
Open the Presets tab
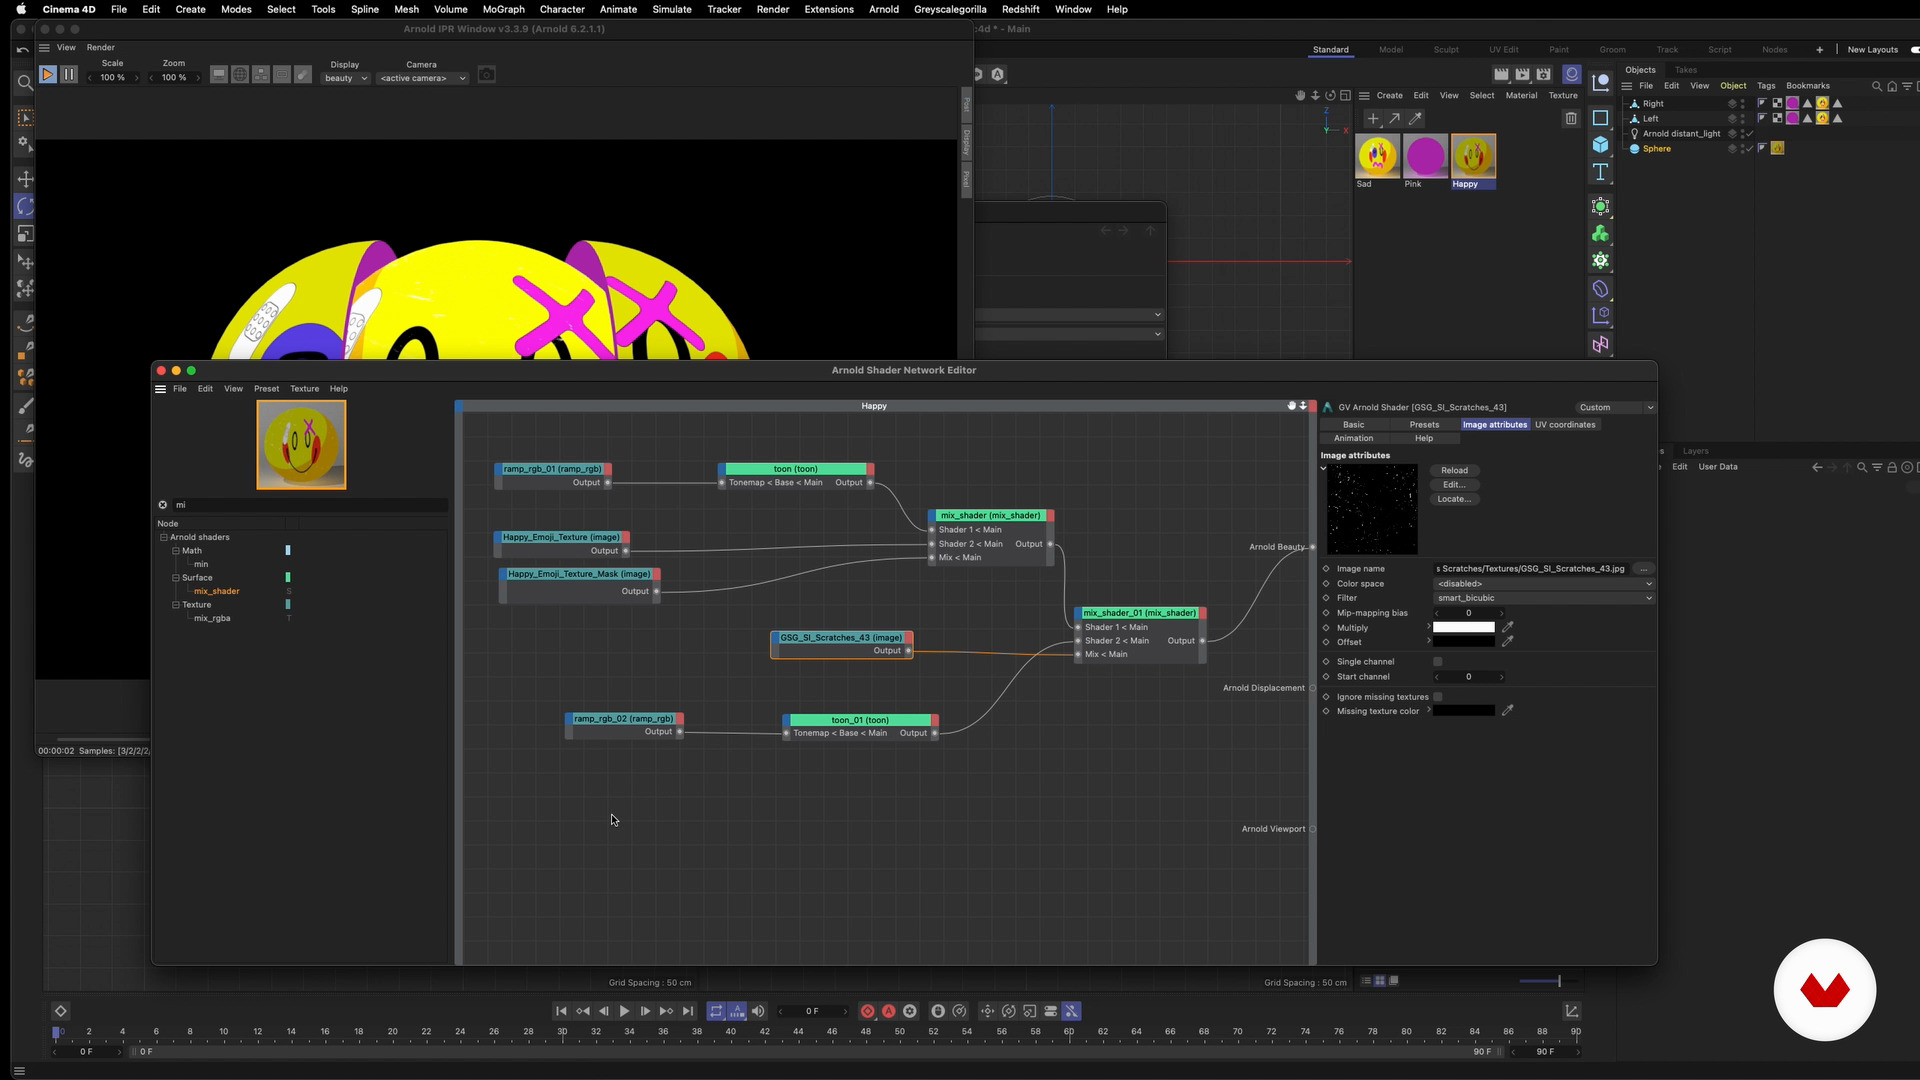click(1424, 425)
